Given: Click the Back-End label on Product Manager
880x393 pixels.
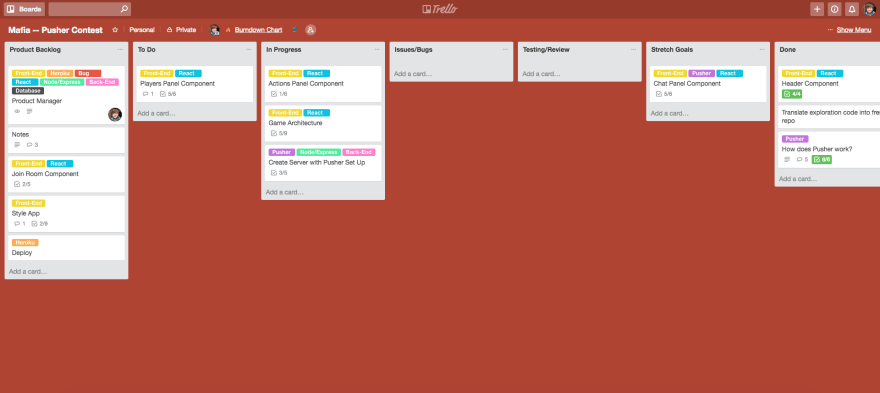Looking at the screenshot, I should (x=102, y=82).
